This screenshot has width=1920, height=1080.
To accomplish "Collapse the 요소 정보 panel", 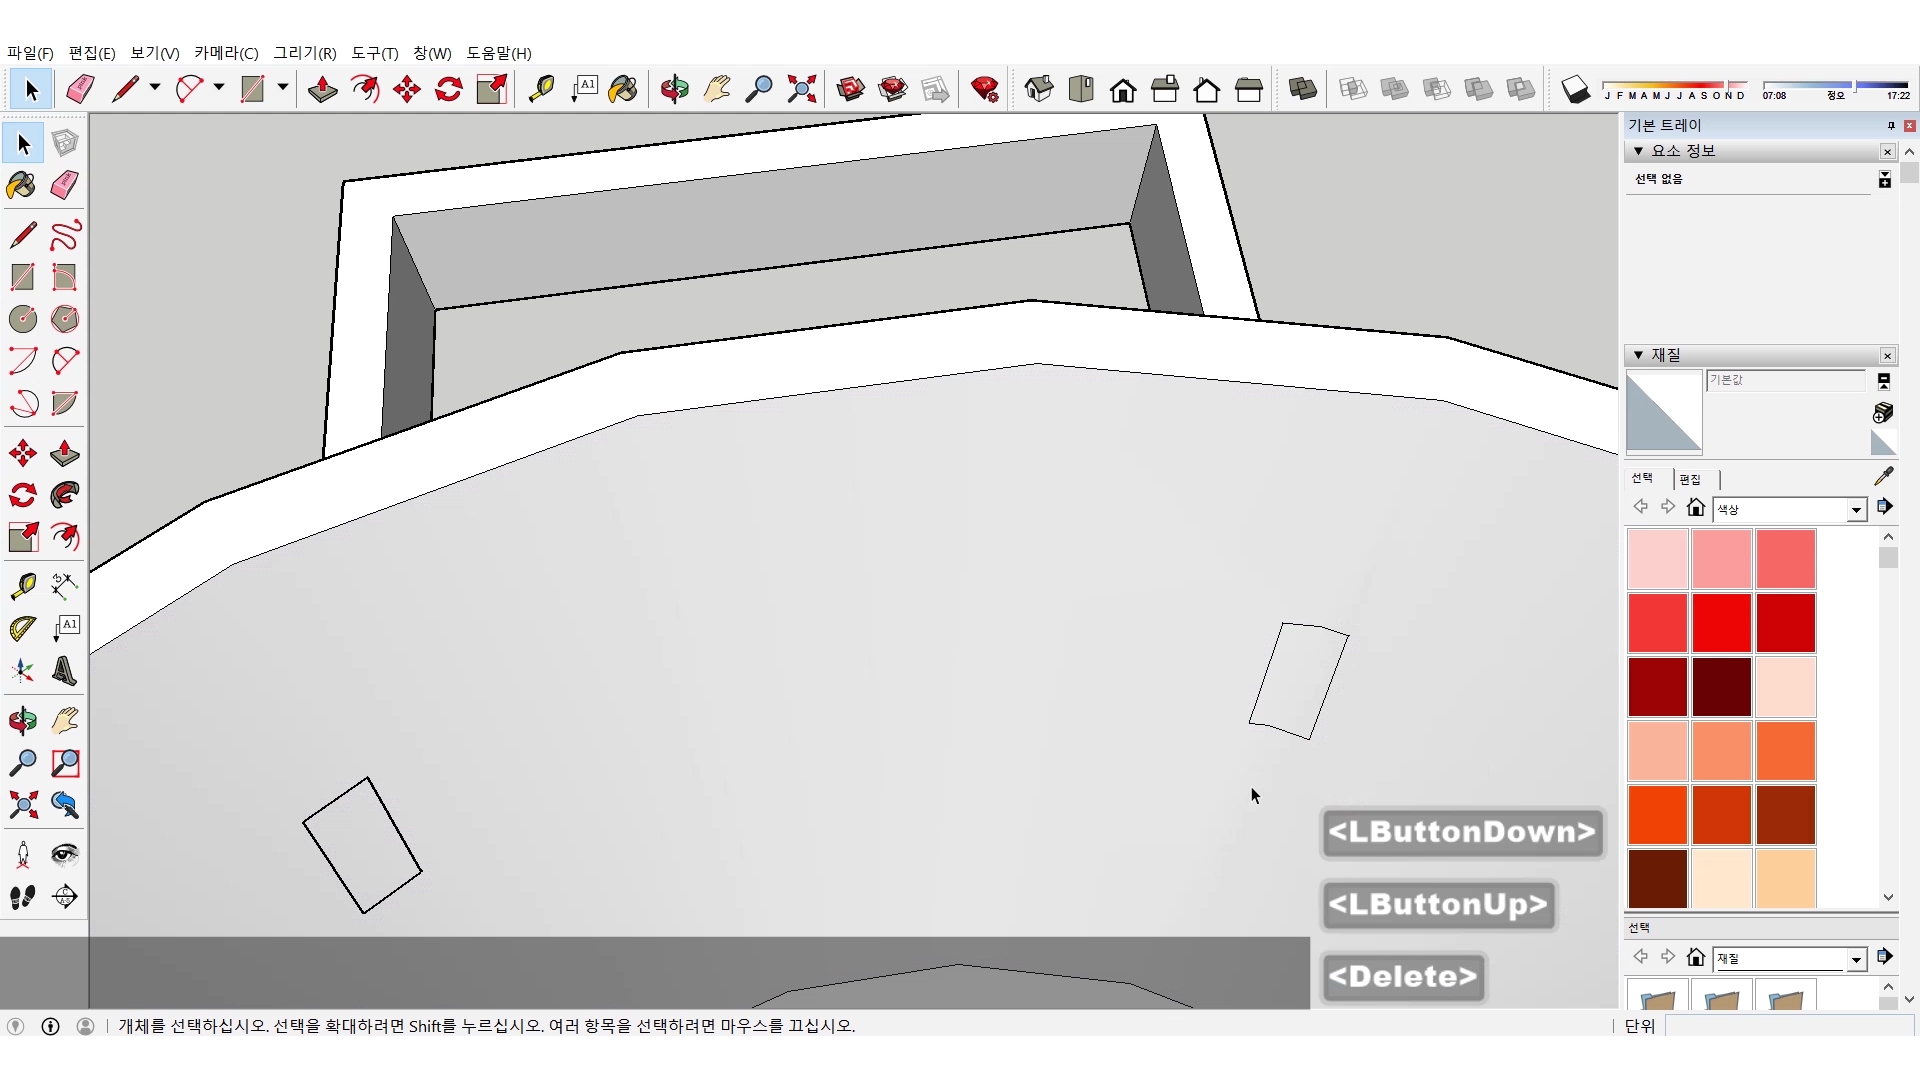I will click(x=1638, y=151).
